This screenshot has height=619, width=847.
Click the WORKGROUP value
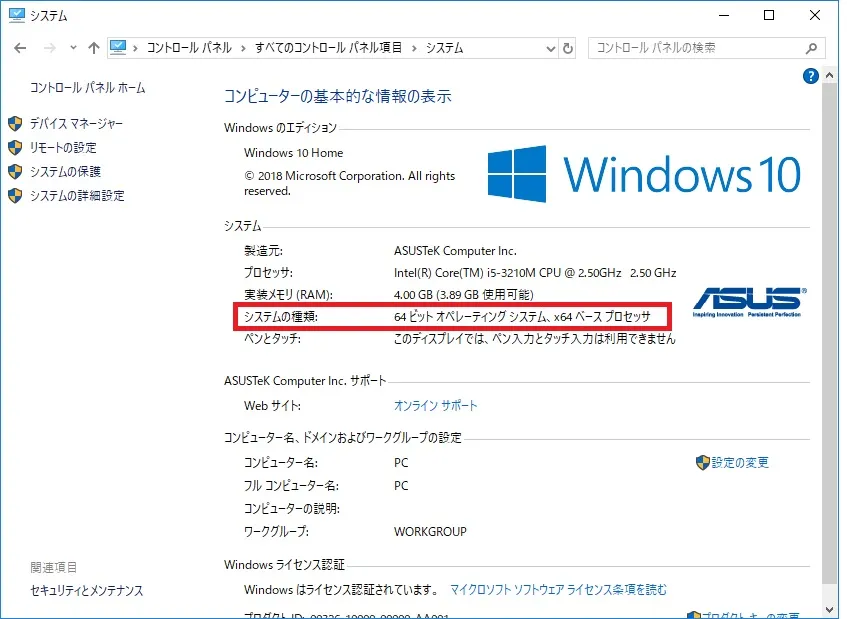430,531
